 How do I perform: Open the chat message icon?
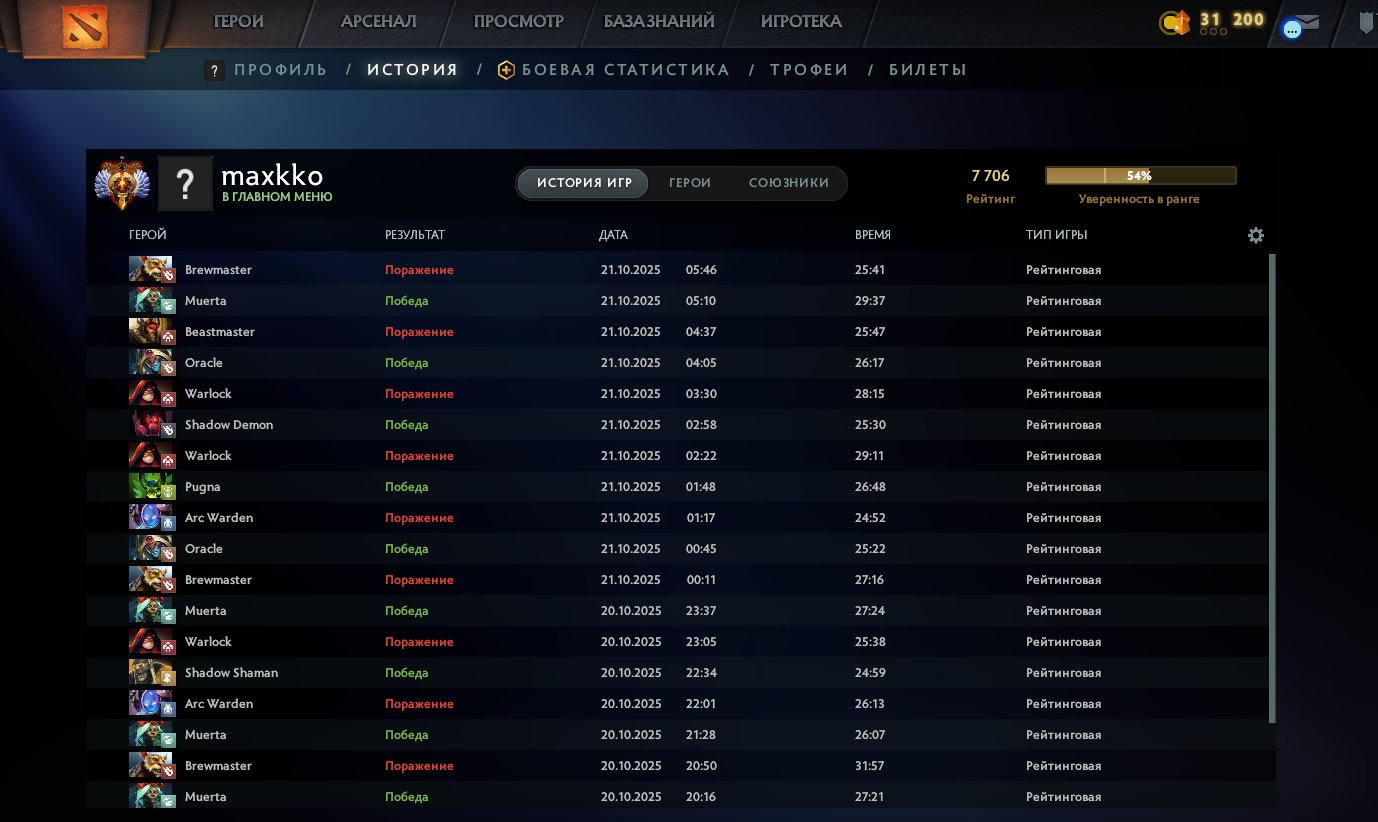point(1300,26)
